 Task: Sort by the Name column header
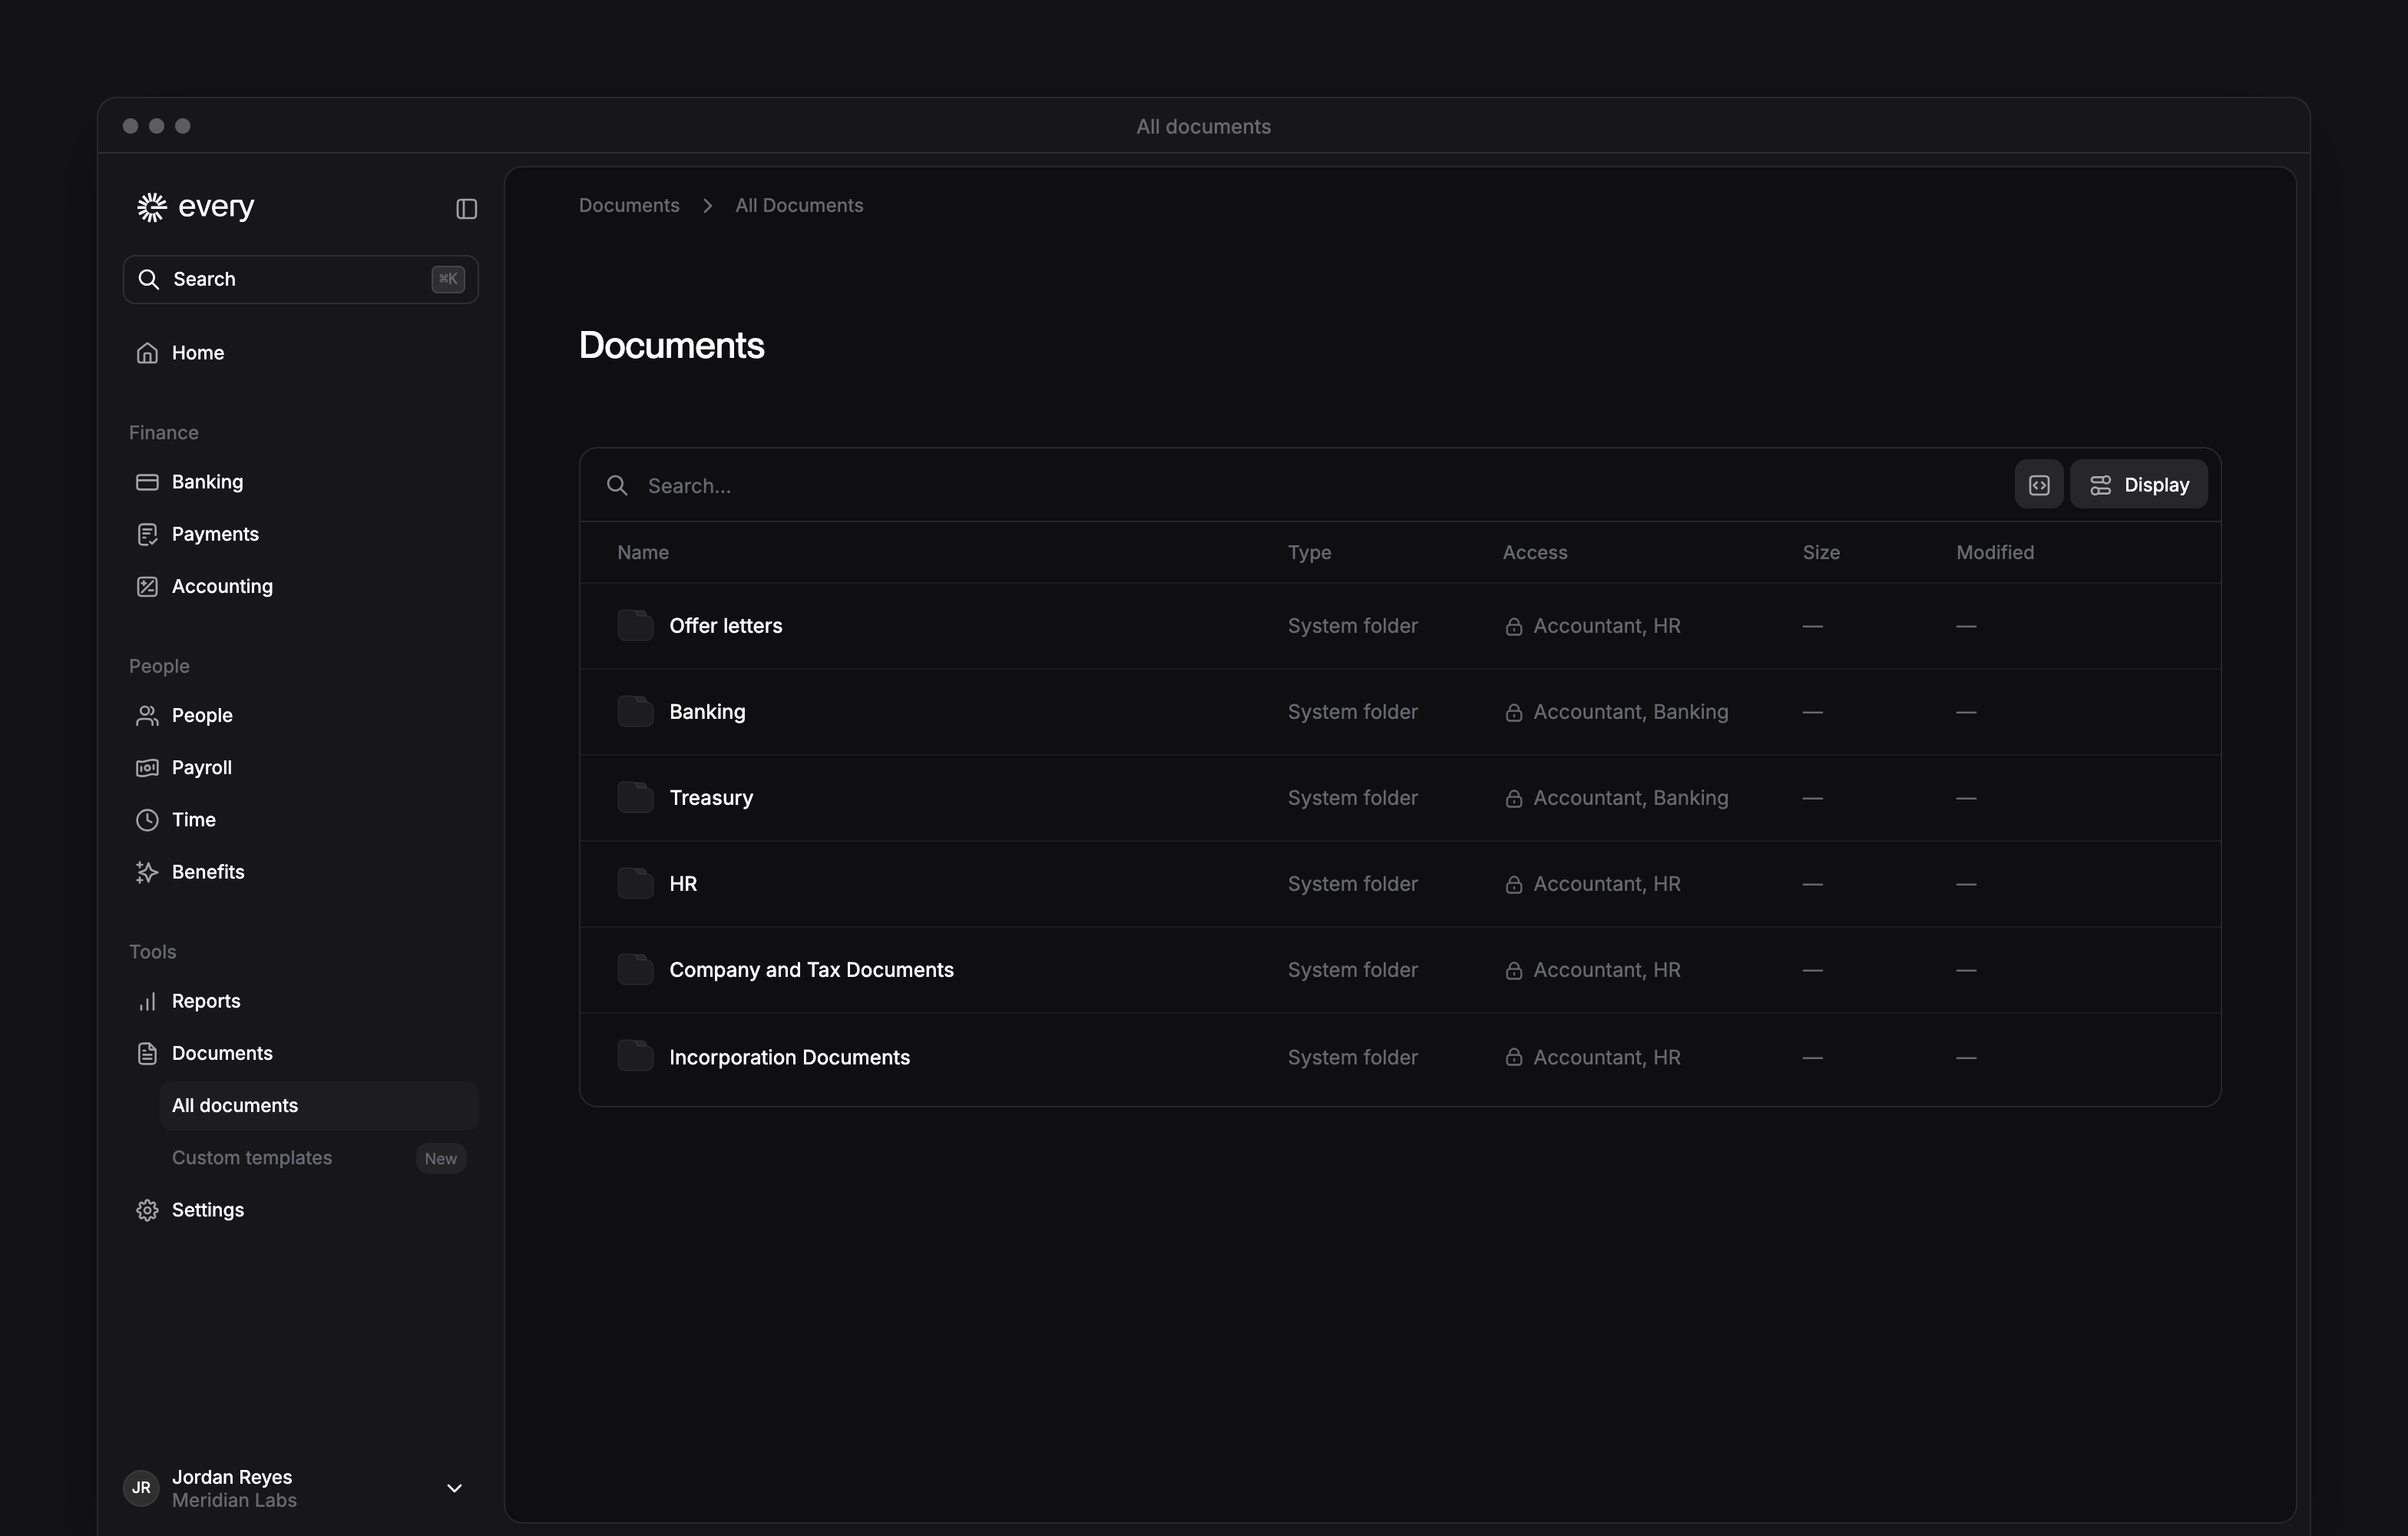tap(643, 552)
